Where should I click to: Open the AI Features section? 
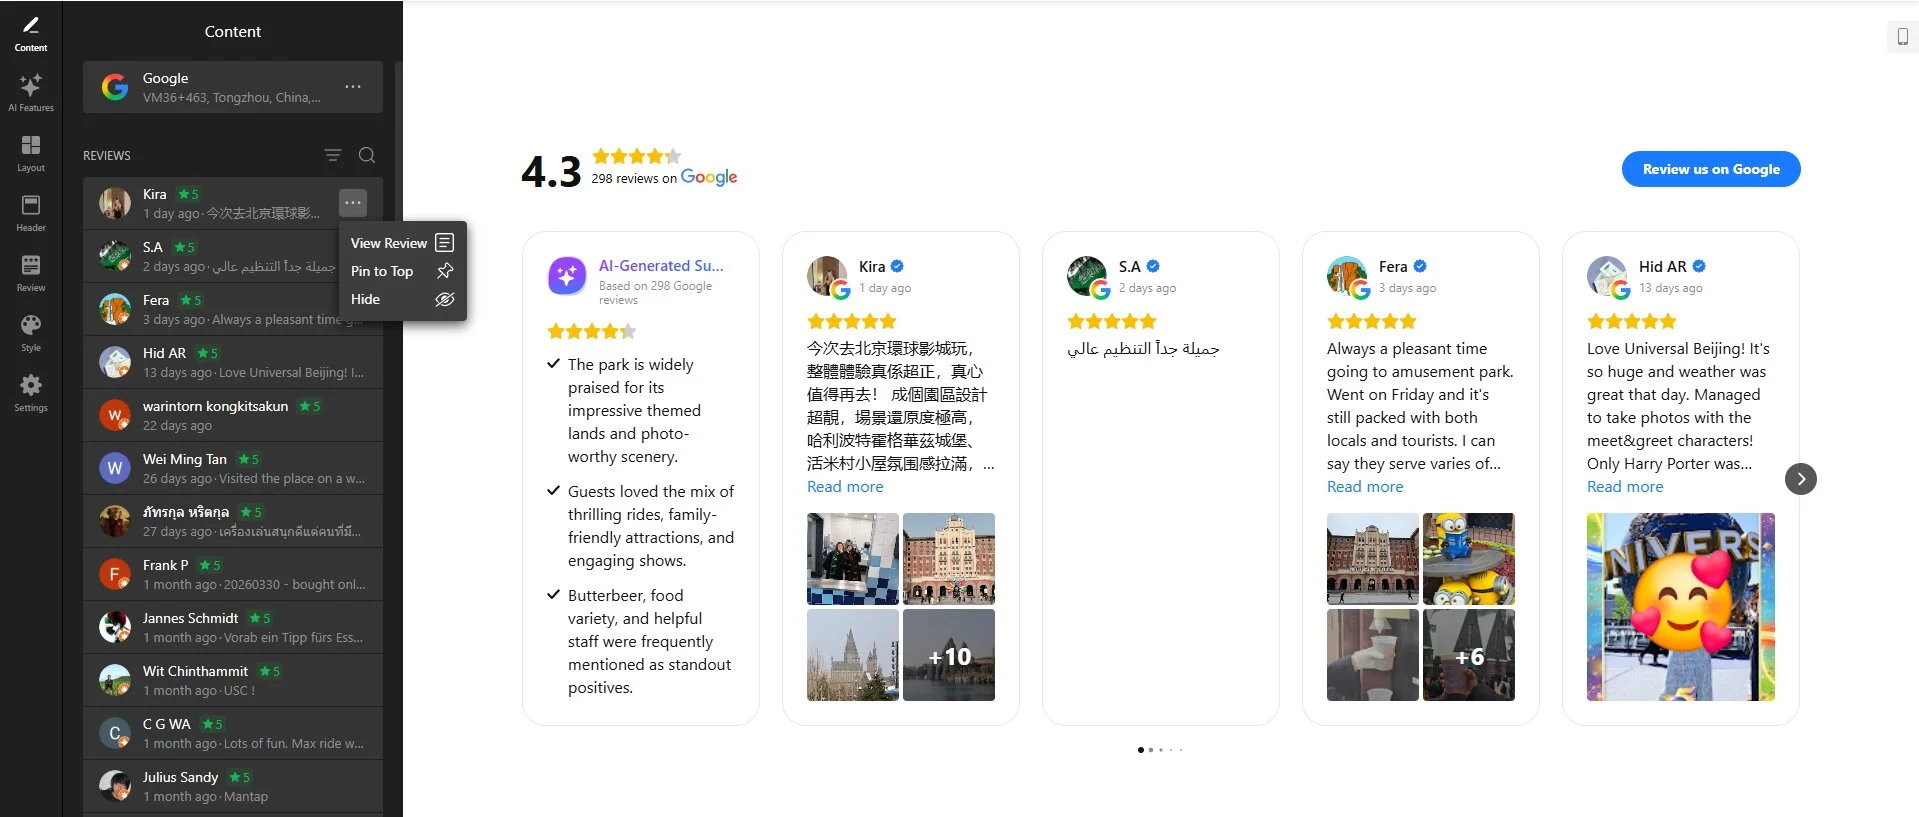pyautogui.click(x=31, y=92)
